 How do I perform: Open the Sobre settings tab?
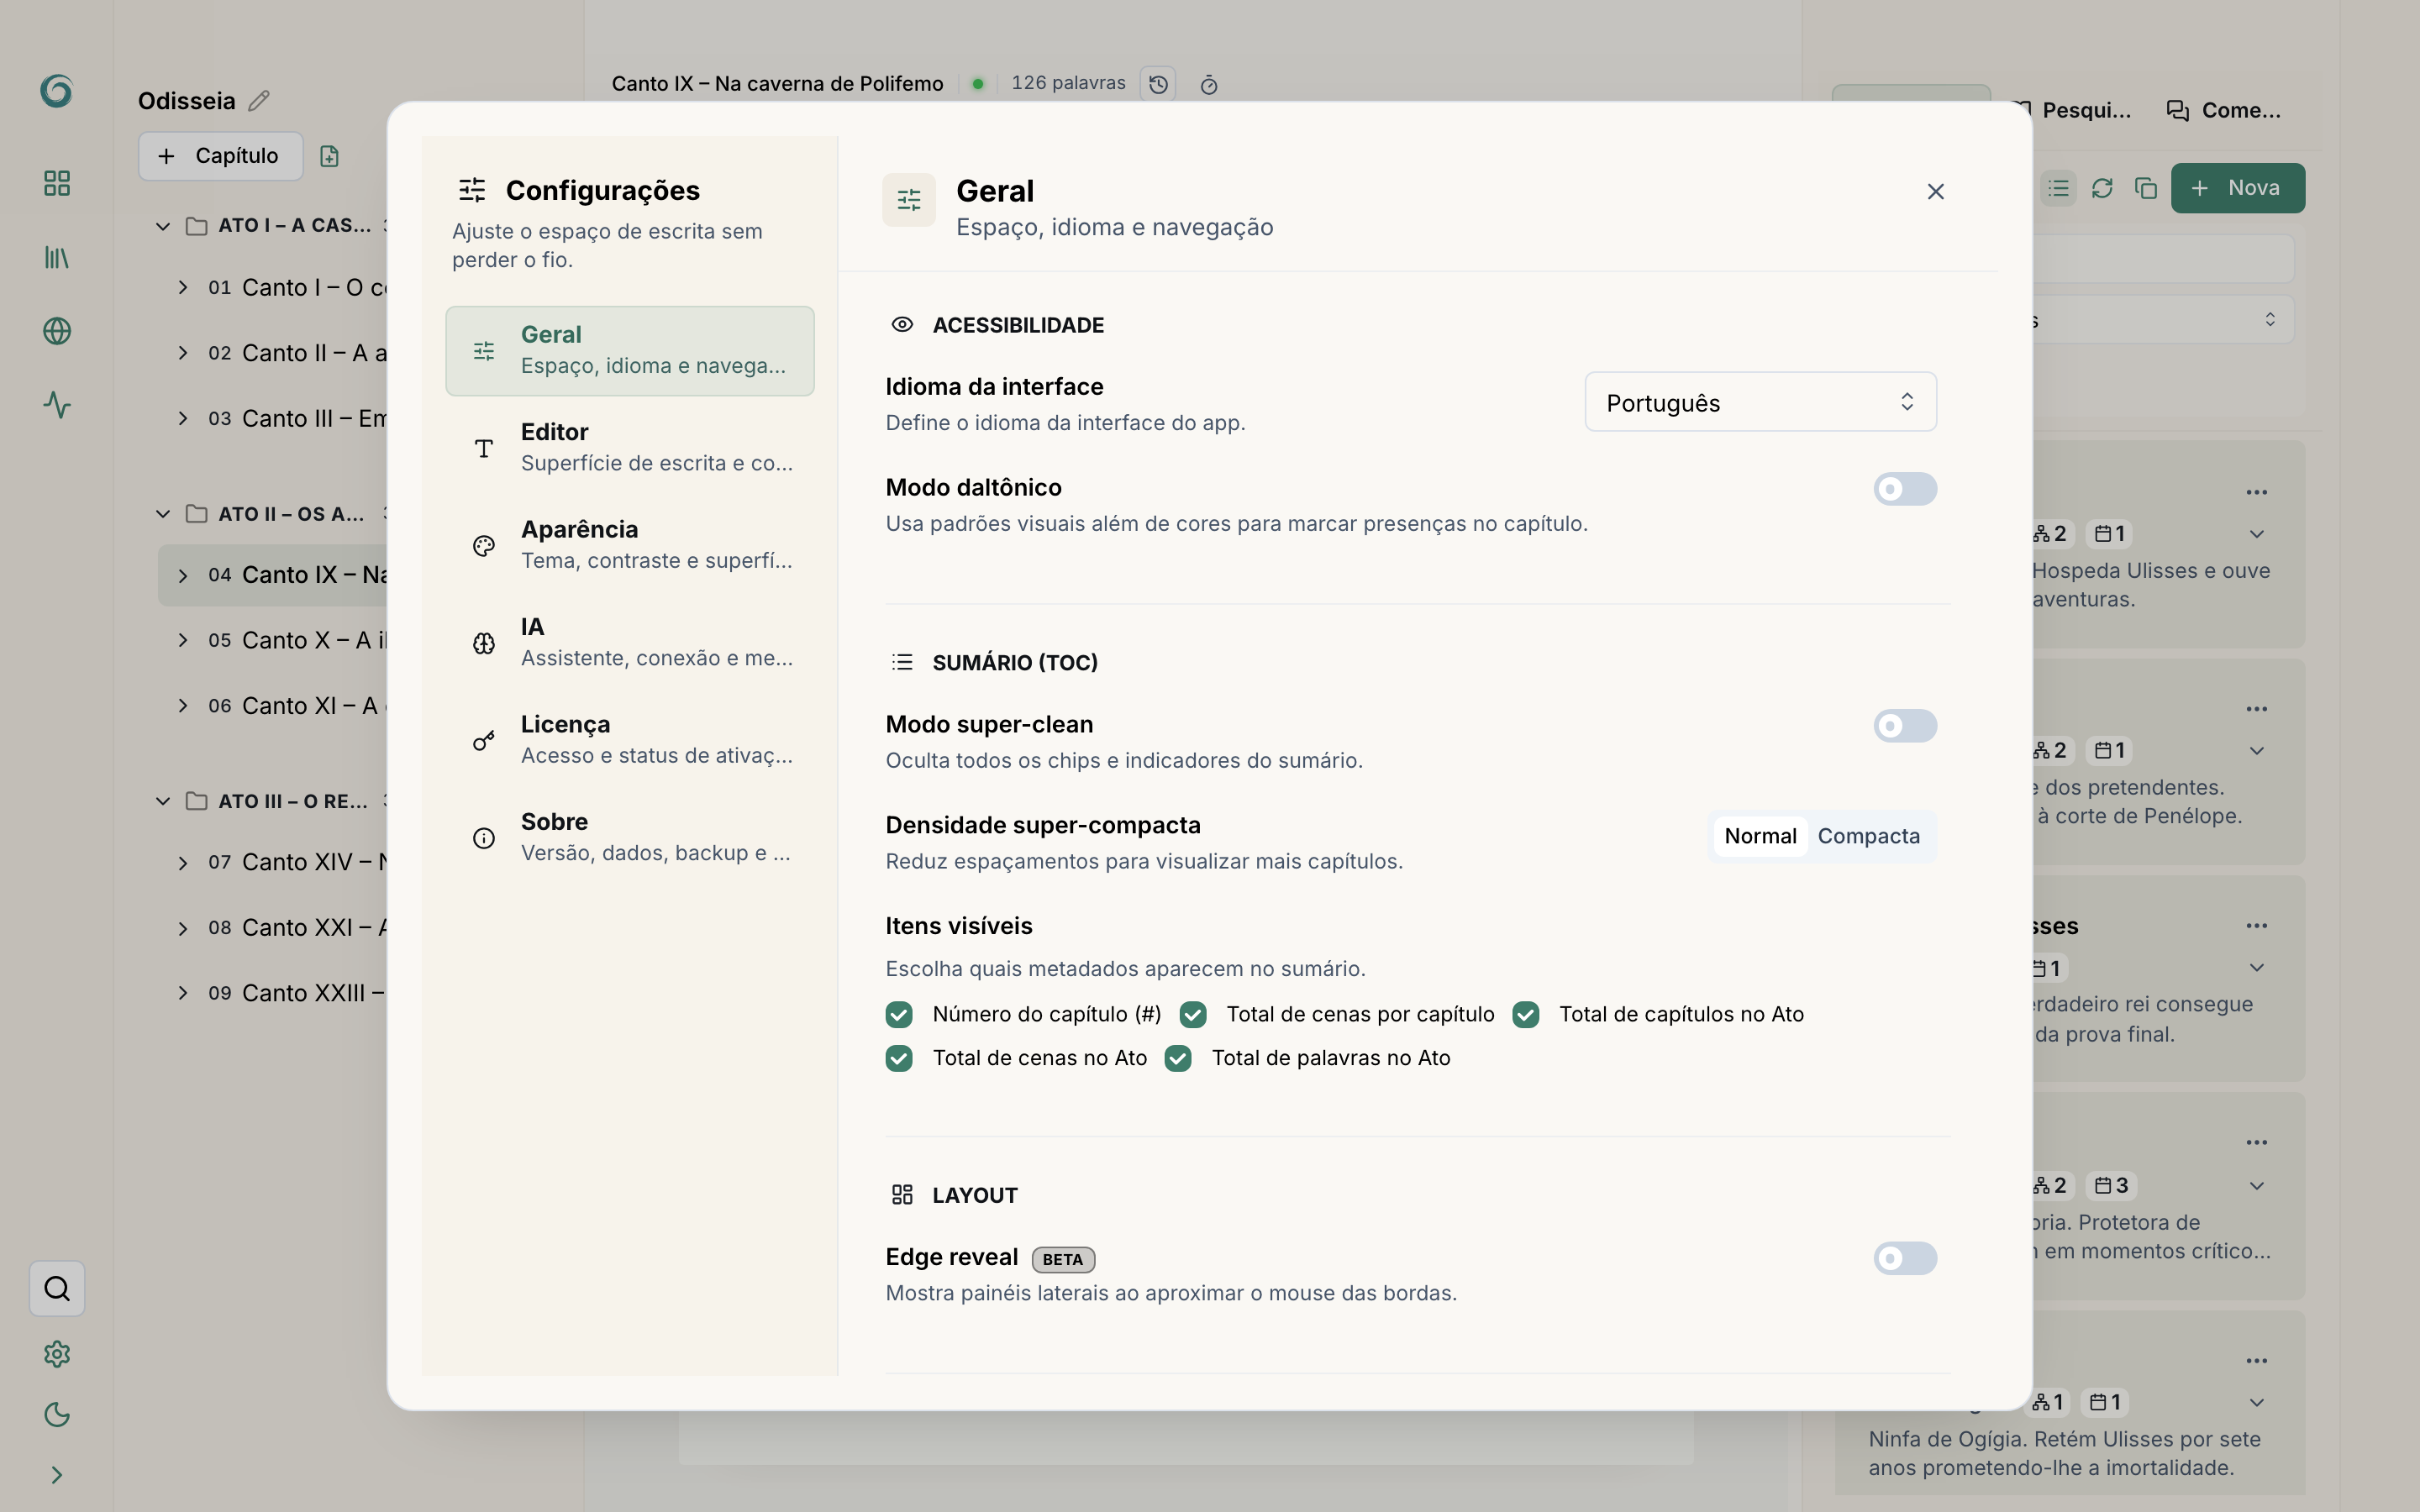[630, 837]
